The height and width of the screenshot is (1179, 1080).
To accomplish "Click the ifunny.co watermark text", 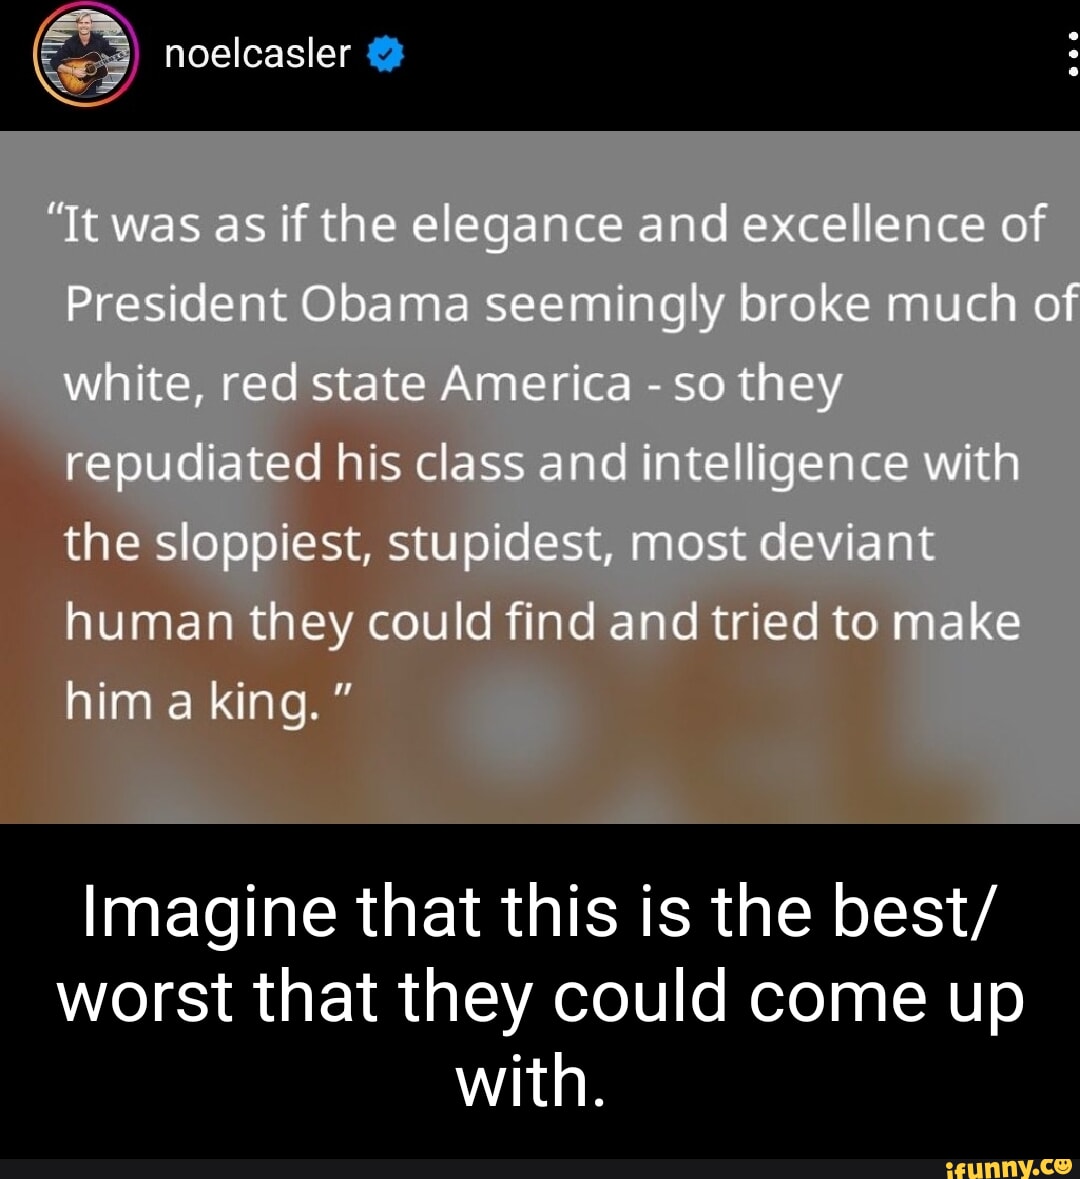I will click(x=1008, y=1166).
